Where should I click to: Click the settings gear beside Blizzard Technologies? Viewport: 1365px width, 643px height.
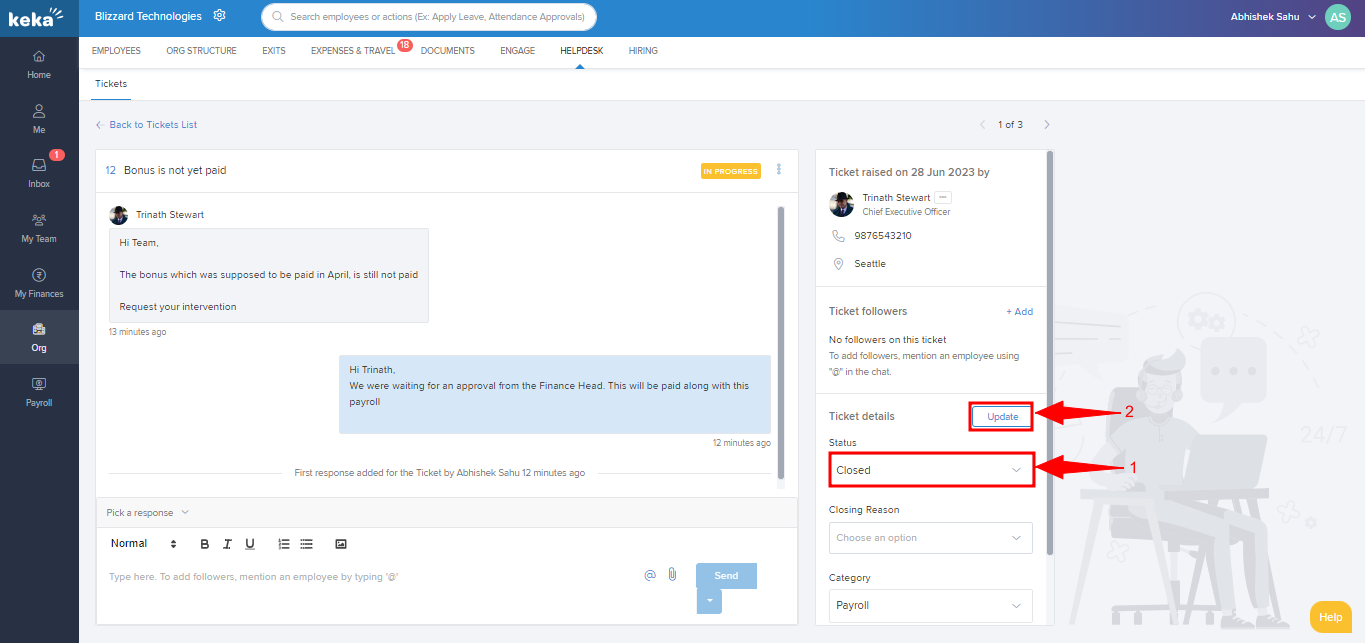click(220, 16)
